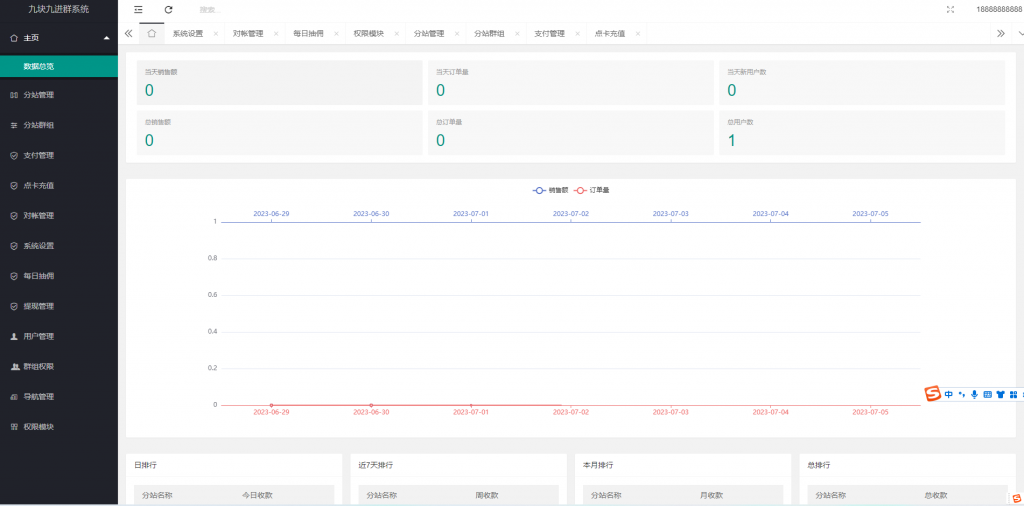The width and height of the screenshot is (1024, 506).
Task: Collapse the 主页 sidebar menu
Action: tap(59, 38)
